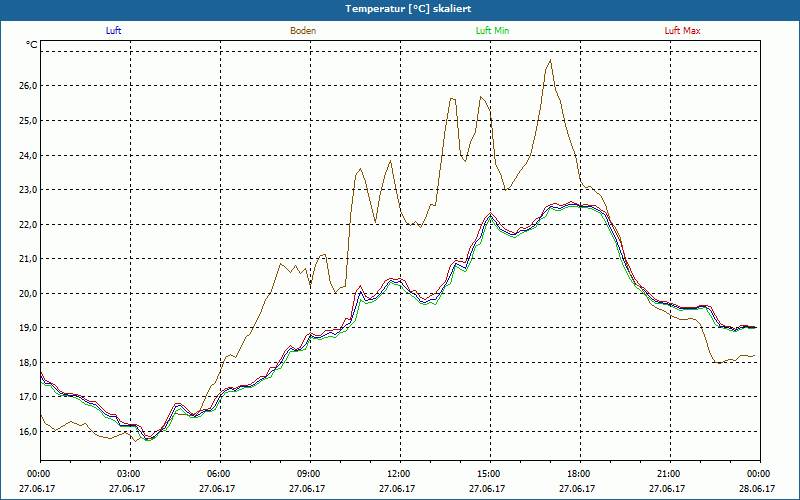
Task: Click the 18,0 y-axis label
Action: tap(28, 362)
